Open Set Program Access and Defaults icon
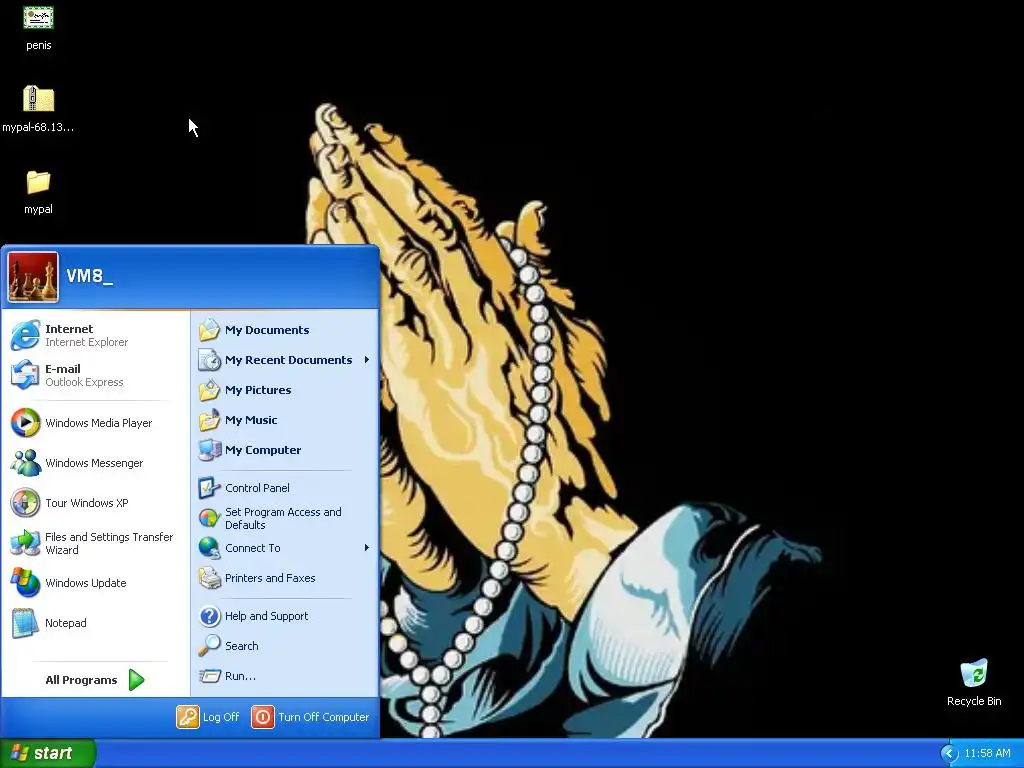The height and width of the screenshot is (768, 1024). (210, 518)
